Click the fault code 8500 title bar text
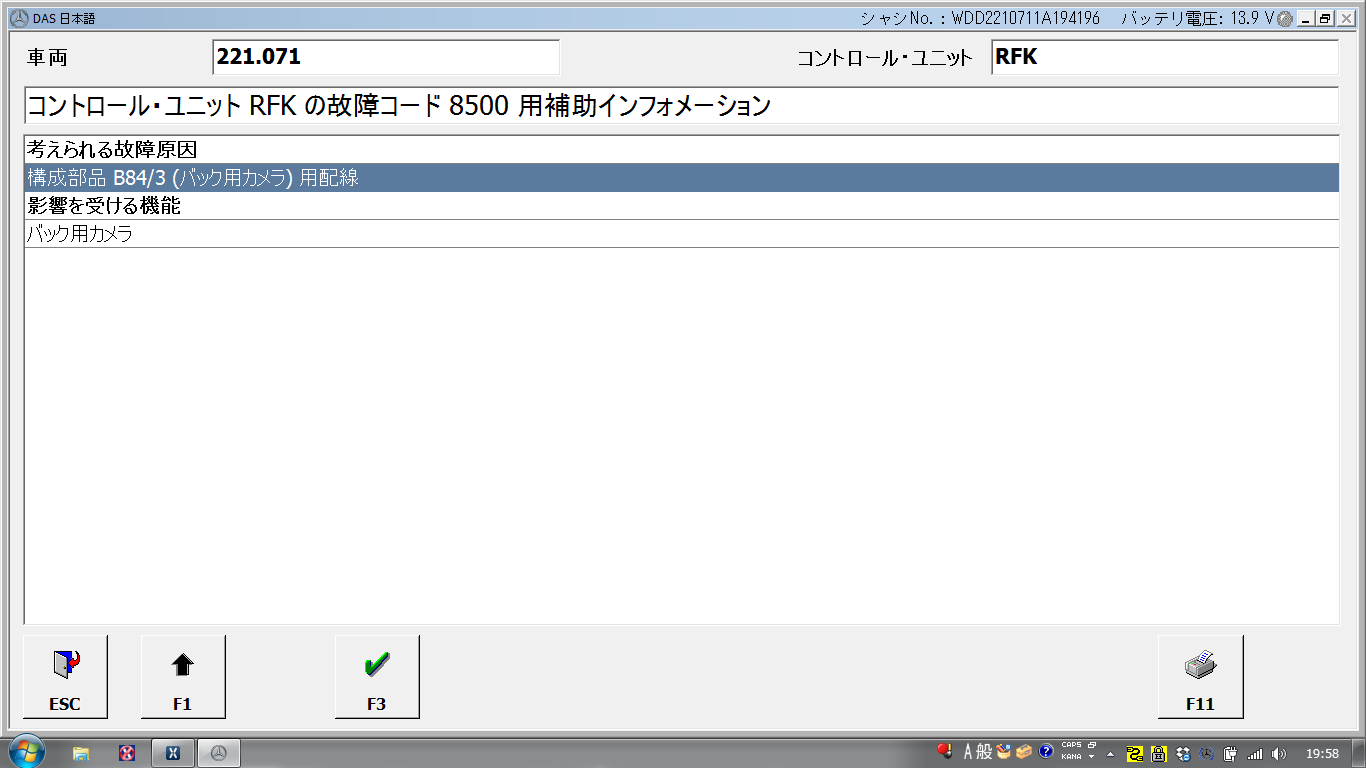1366x768 pixels. point(399,105)
